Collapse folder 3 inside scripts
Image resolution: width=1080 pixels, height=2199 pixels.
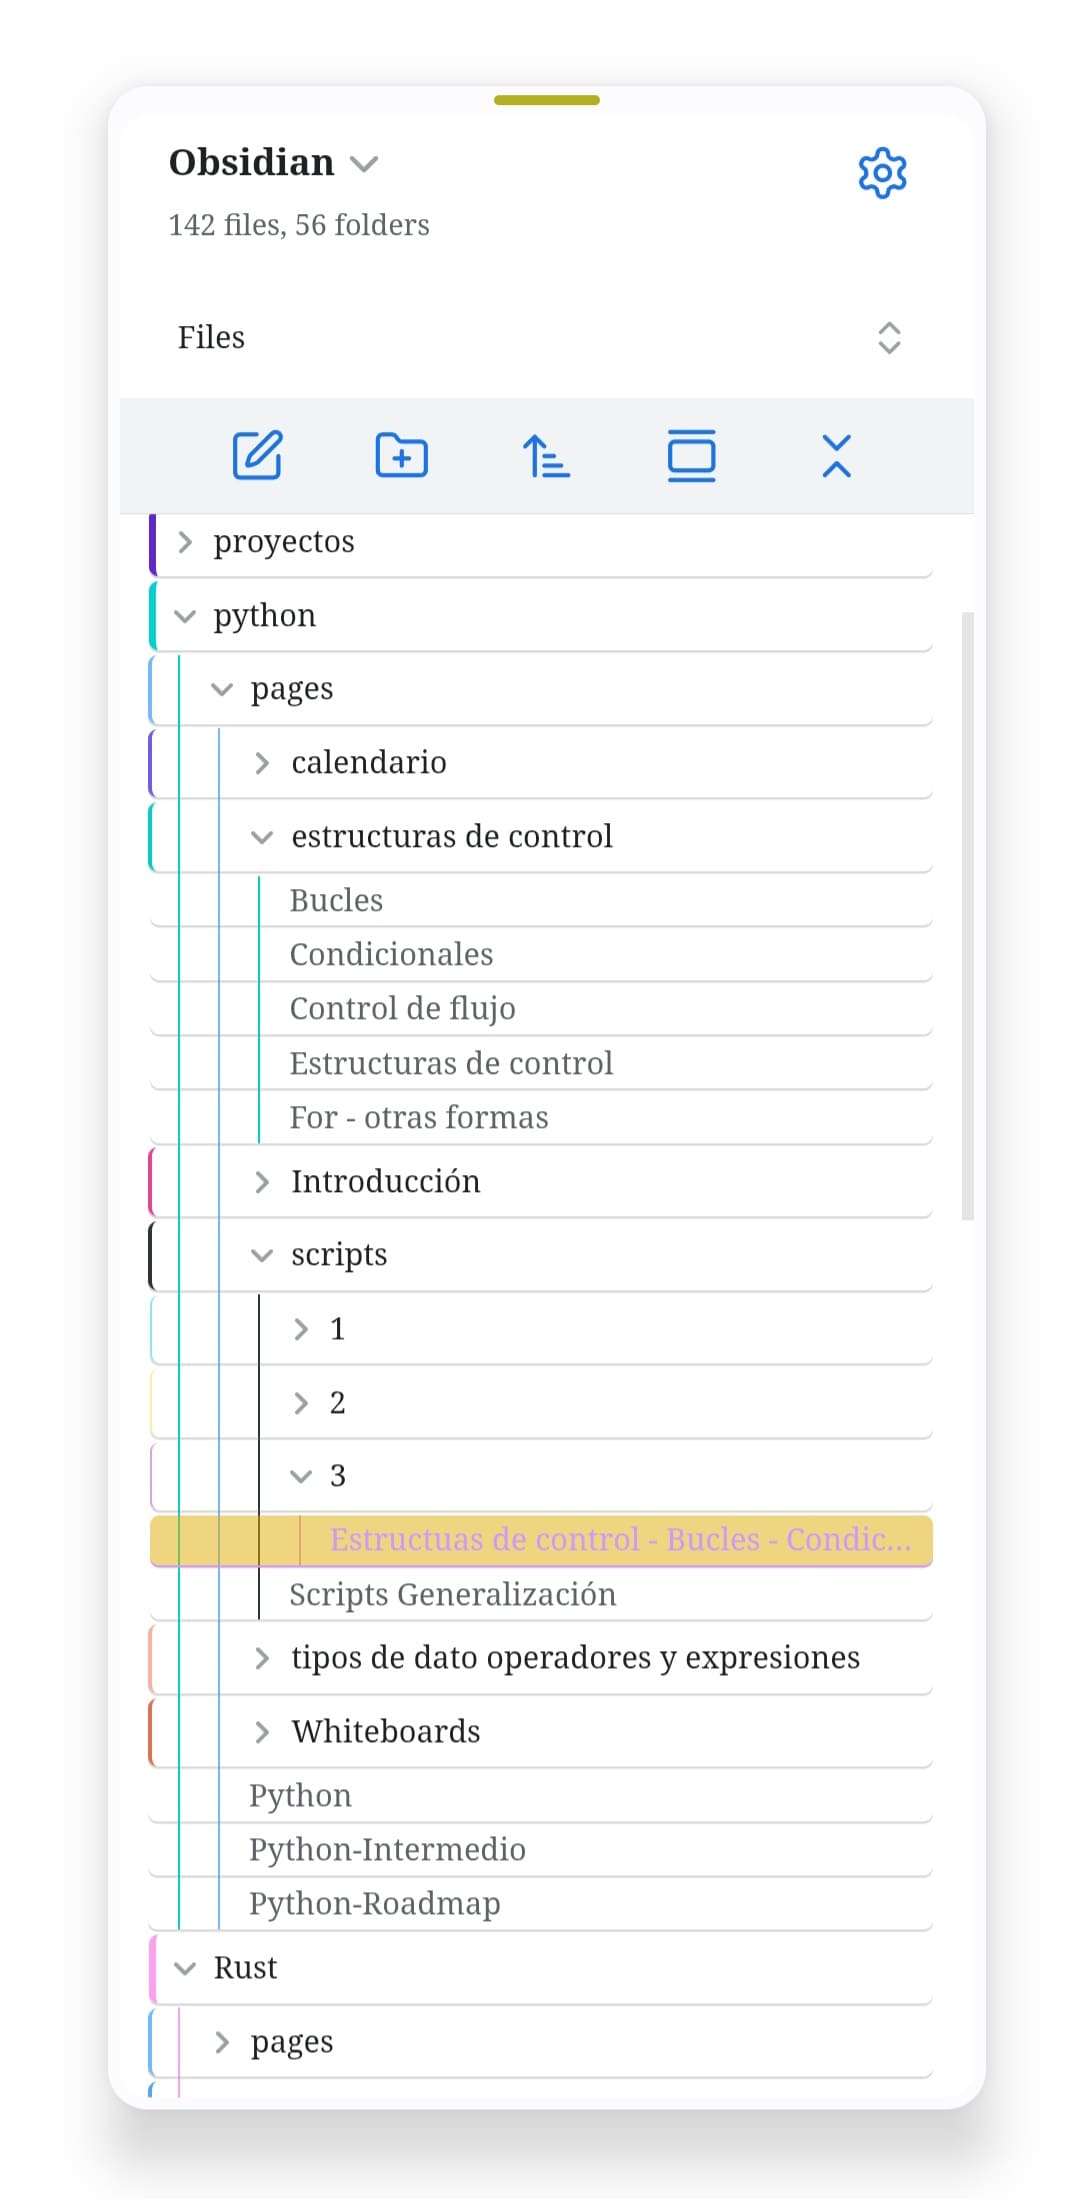pyautogui.click(x=301, y=1475)
